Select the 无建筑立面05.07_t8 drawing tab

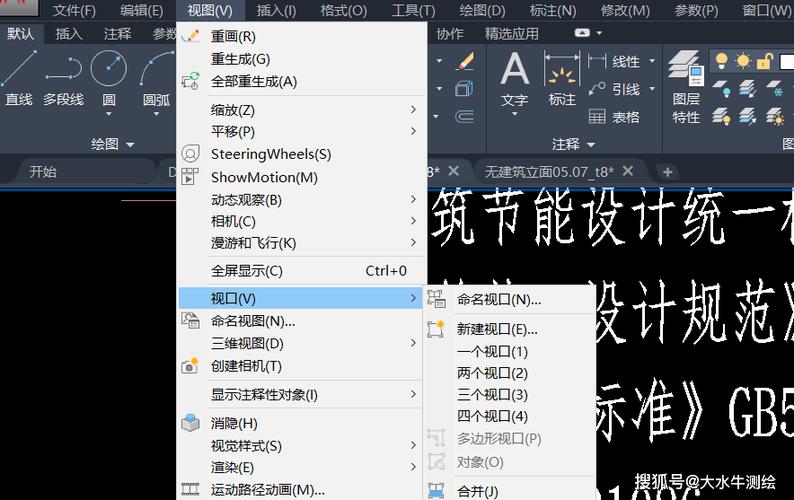[x=549, y=172]
